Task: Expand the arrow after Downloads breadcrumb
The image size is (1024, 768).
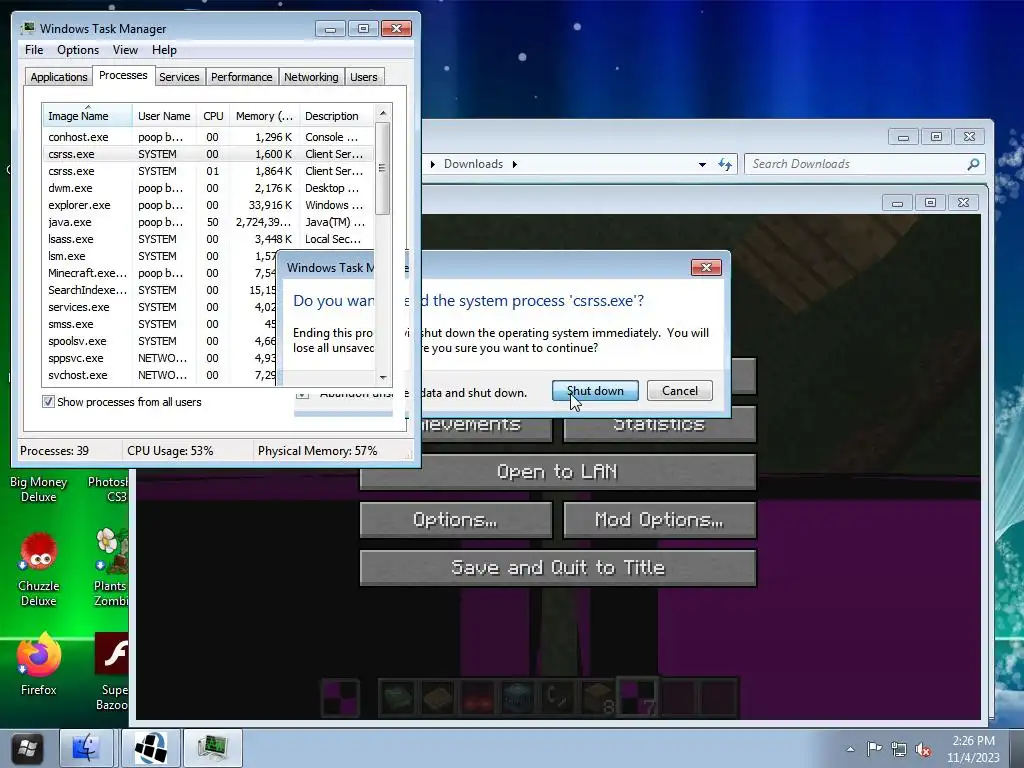Action: [515, 164]
